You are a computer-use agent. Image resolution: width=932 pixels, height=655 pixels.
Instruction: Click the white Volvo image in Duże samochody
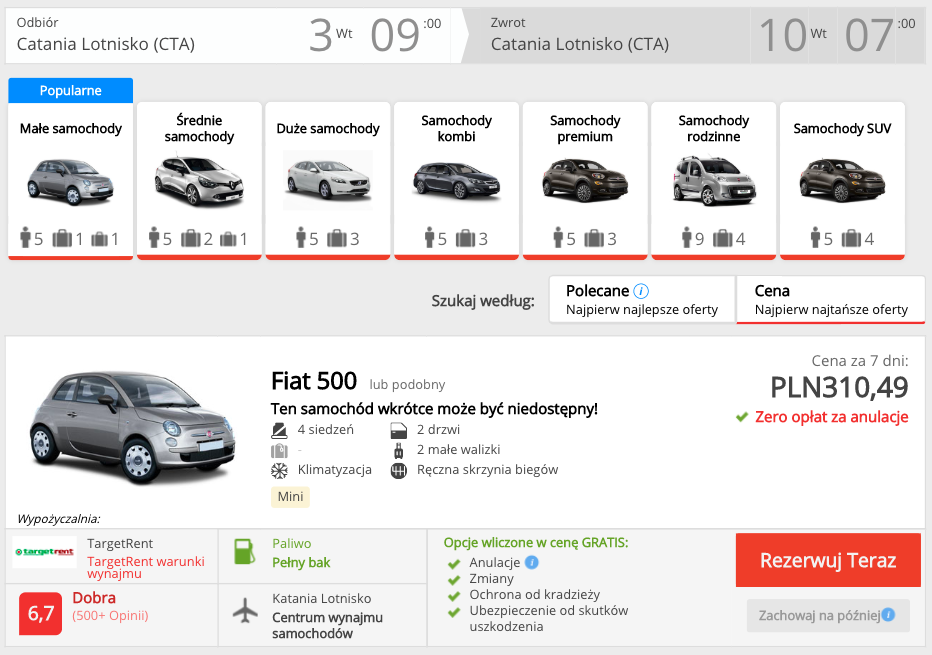[328, 180]
